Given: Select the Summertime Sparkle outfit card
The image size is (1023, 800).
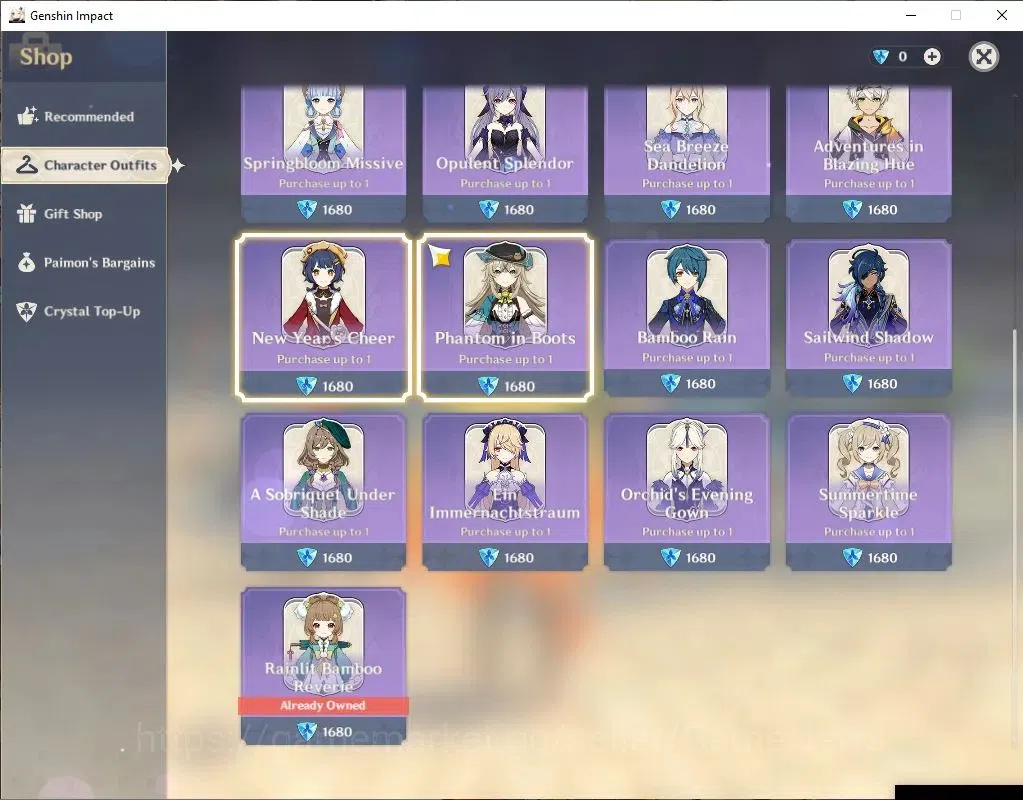Looking at the screenshot, I should [868, 492].
